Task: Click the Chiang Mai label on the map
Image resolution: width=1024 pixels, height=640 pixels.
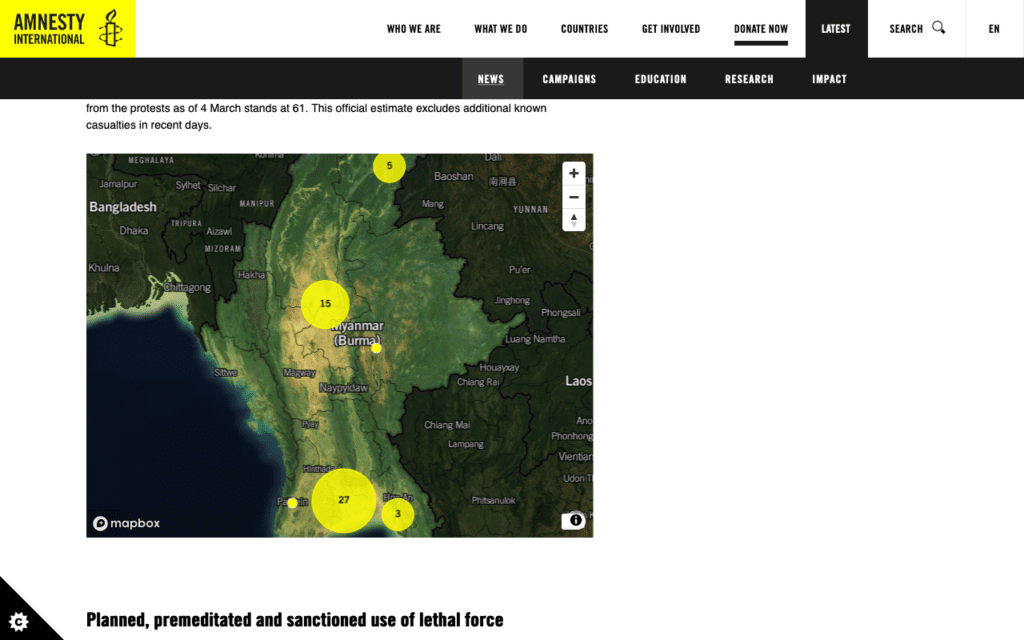Action: tap(447, 425)
